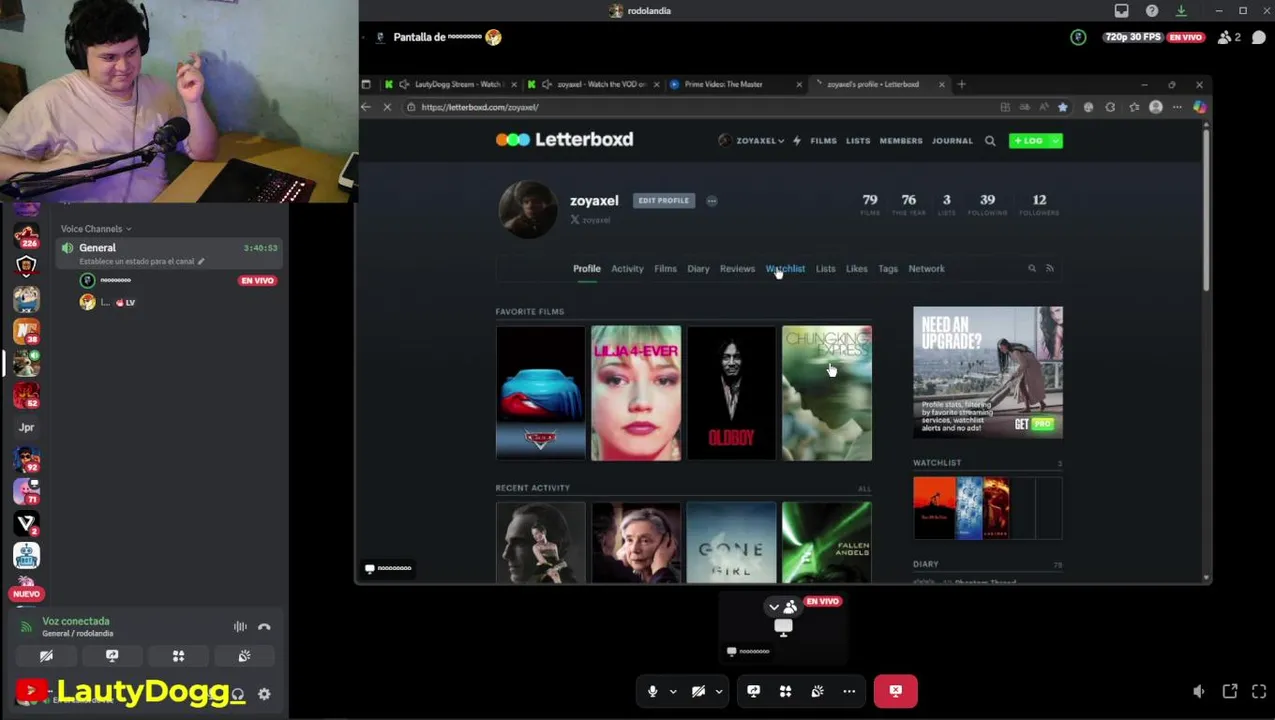This screenshot has width=1275, height=720.
Task: Toggle noise suppression waveform icon
Action: [240, 627]
